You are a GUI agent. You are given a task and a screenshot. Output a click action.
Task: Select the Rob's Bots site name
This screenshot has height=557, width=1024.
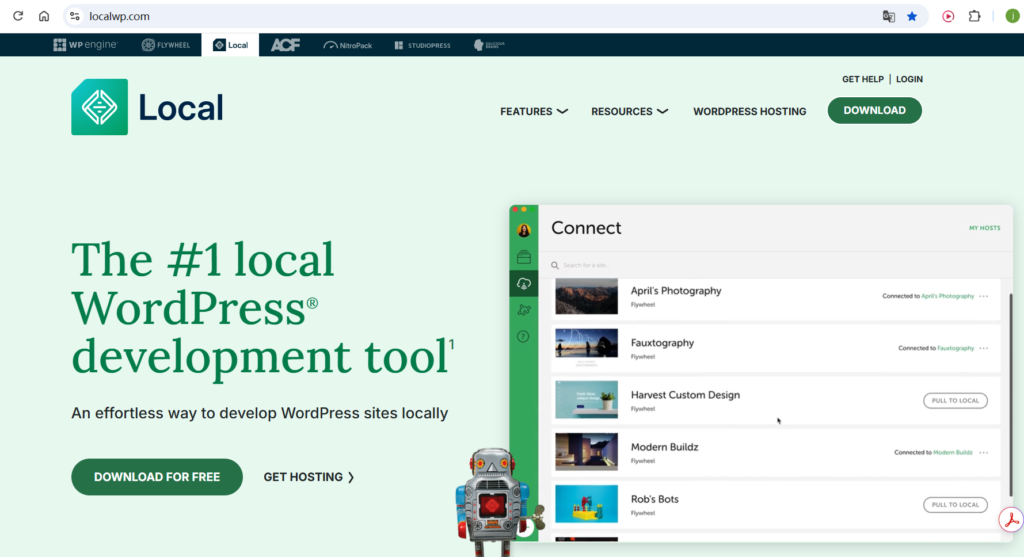pyautogui.click(x=654, y=499)
